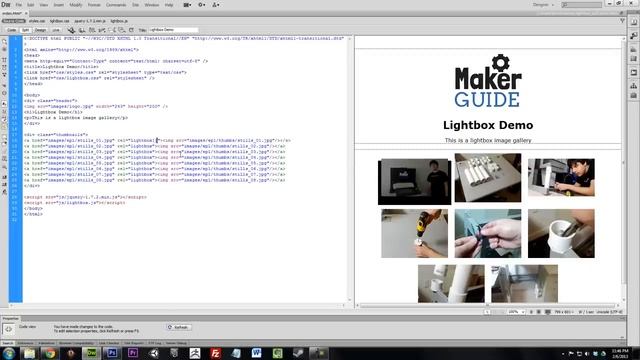Click the Select tool in design status bar
The height and width of the screenshot is (360, 640).
tap(487, 312)
